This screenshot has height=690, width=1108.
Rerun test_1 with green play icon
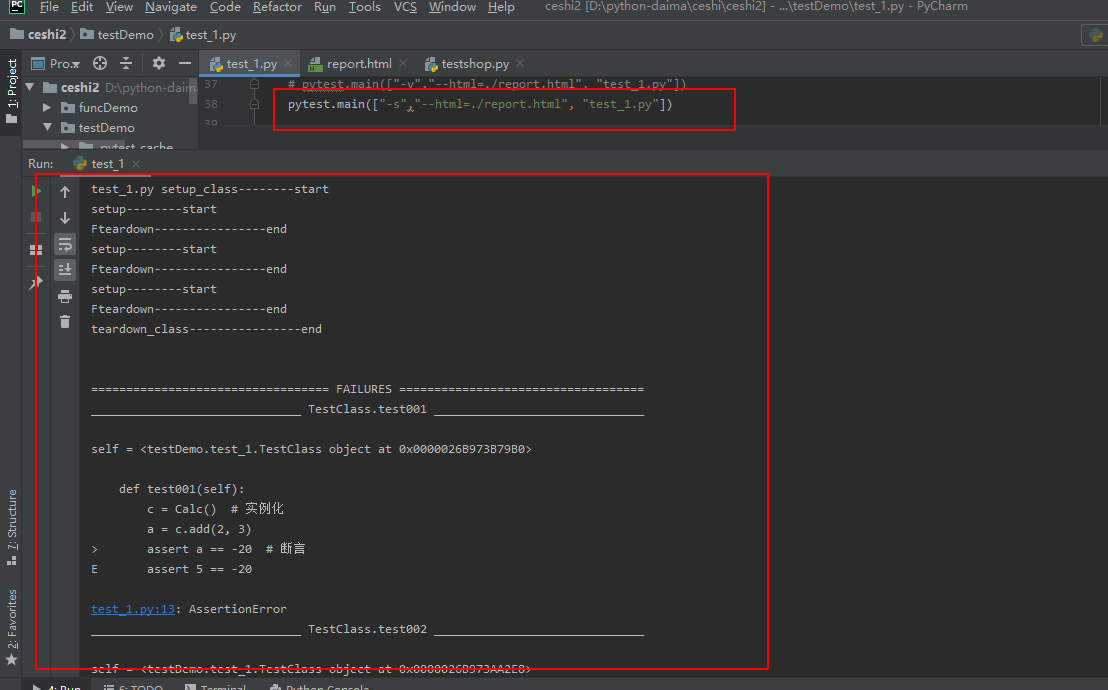point(36,191)
